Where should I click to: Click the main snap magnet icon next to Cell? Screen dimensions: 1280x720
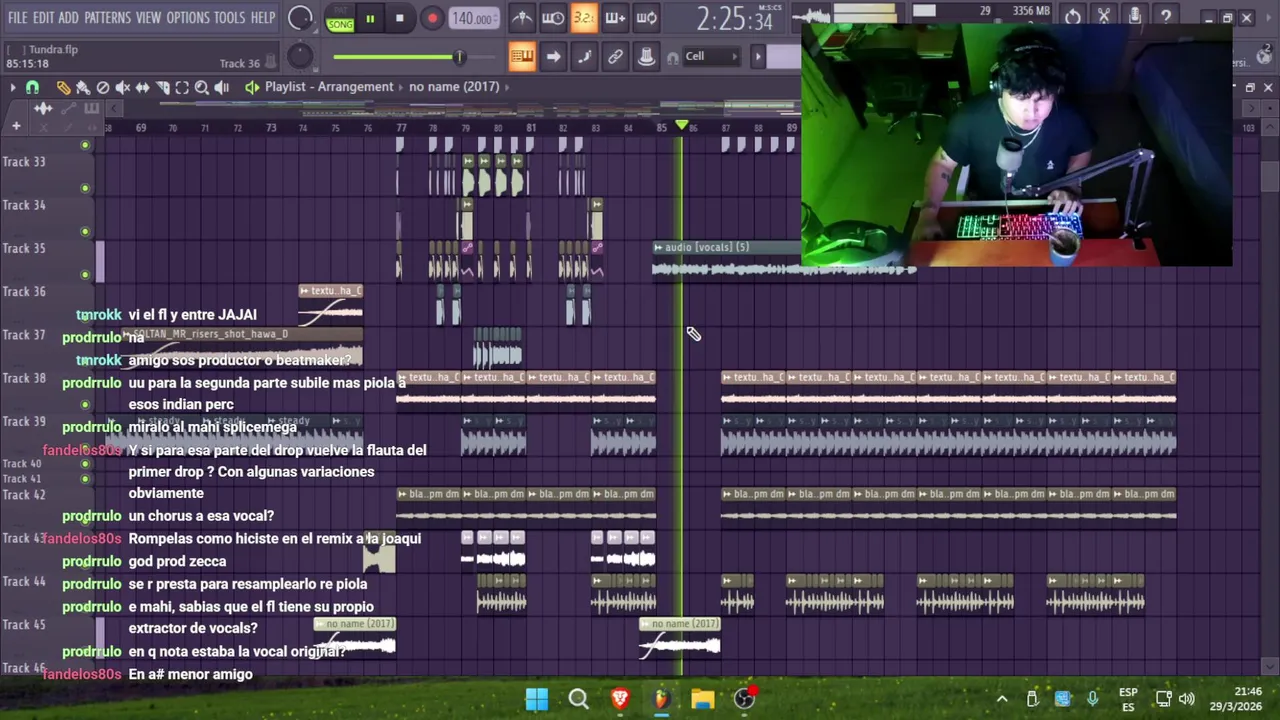click(x=672, y=57)
